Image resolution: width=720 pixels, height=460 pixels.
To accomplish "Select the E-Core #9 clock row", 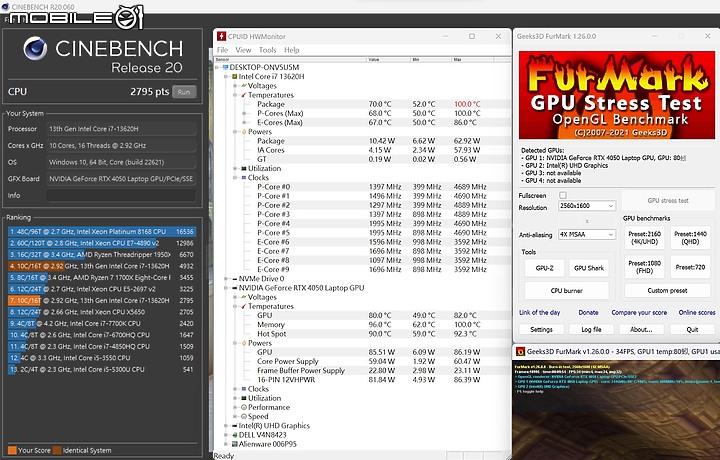I will click(x=363, y=269).
